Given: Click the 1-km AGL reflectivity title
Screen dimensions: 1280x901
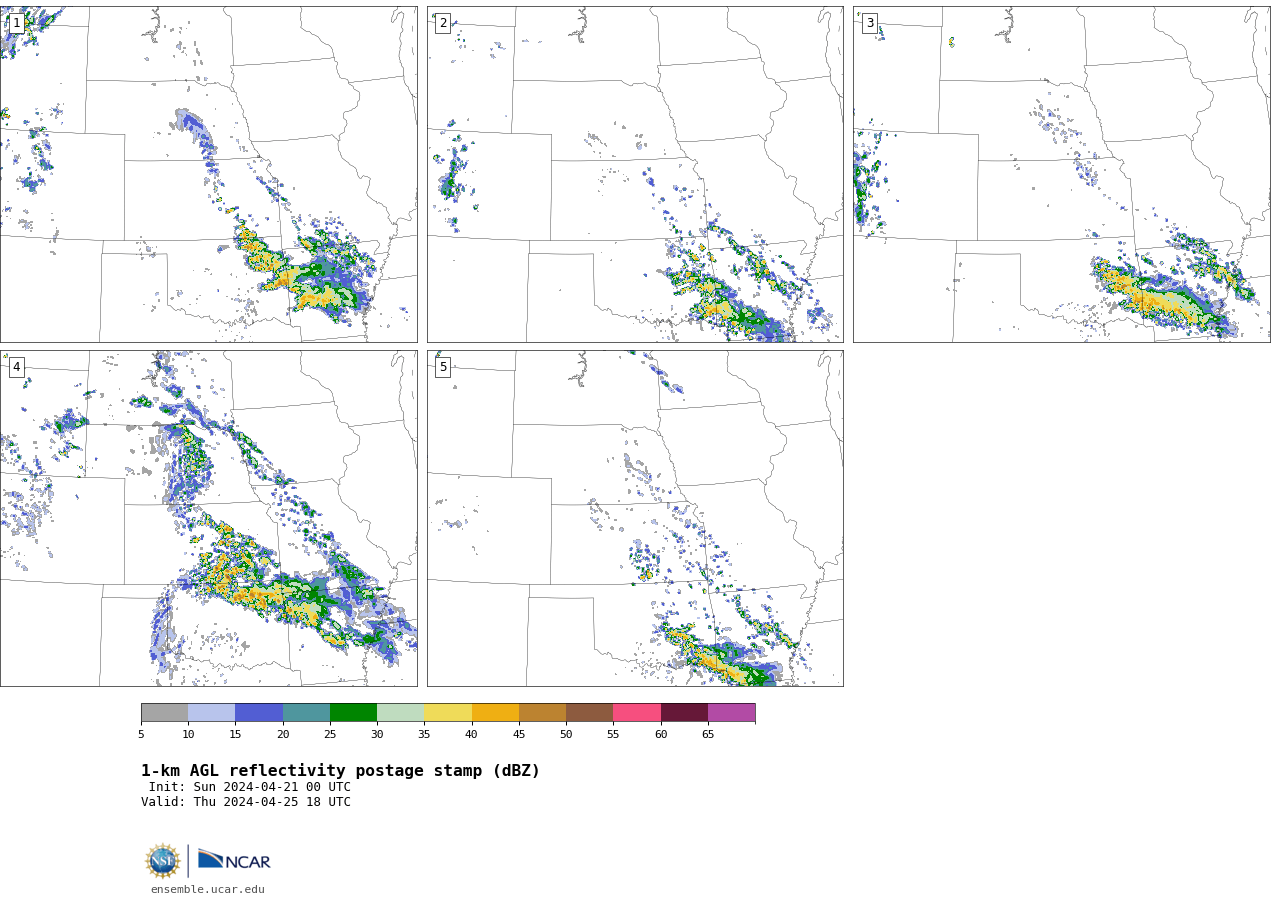Looking at the screenshot, I should coord(340,771).
